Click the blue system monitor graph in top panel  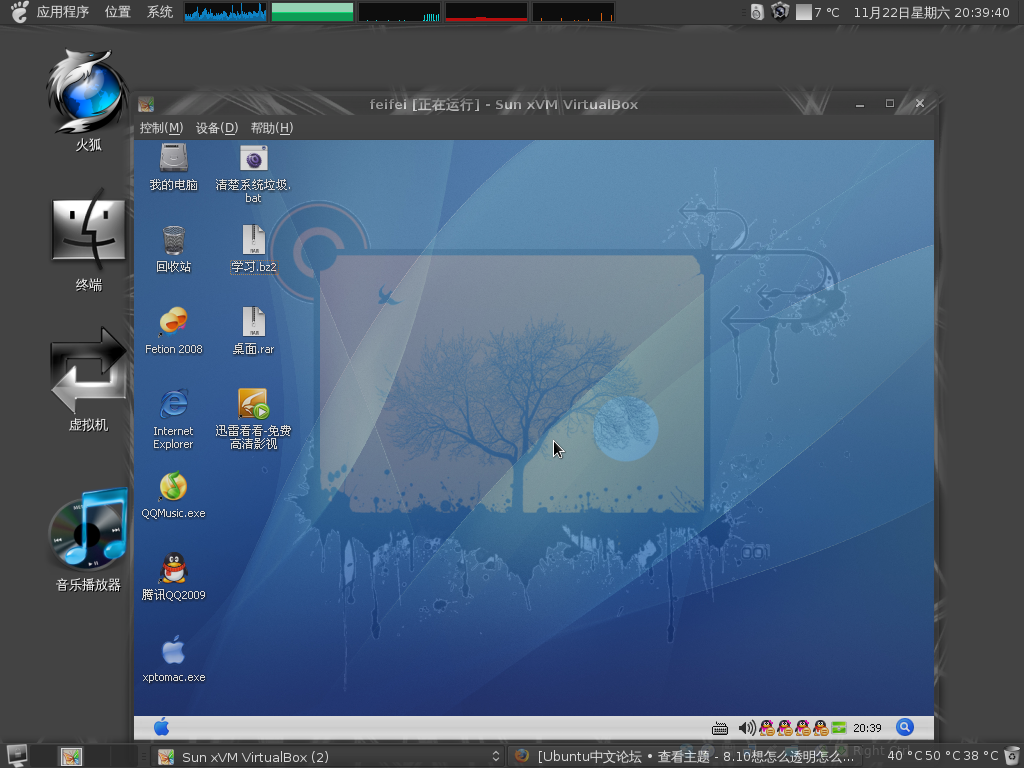tap(225, 12)
